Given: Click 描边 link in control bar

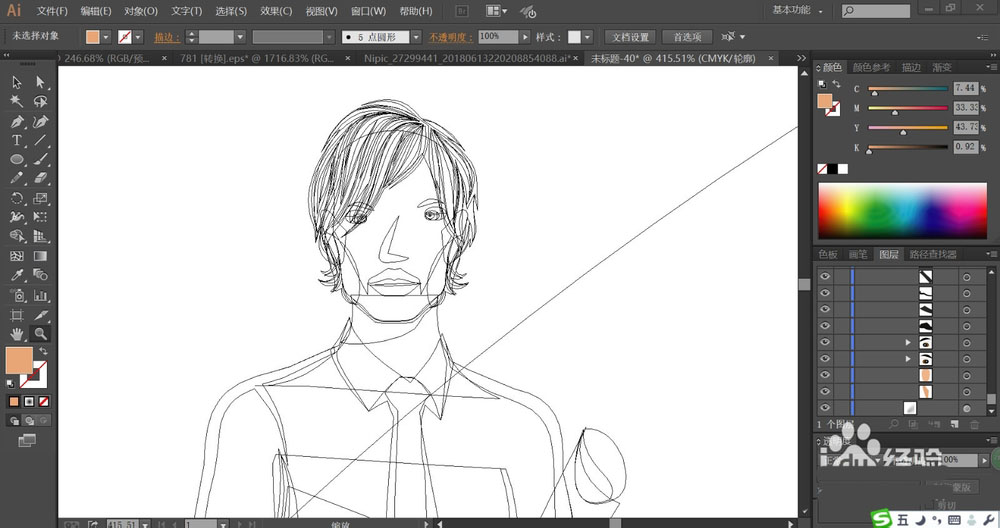Looking at the screenshot, I should (x=166, y=37).
